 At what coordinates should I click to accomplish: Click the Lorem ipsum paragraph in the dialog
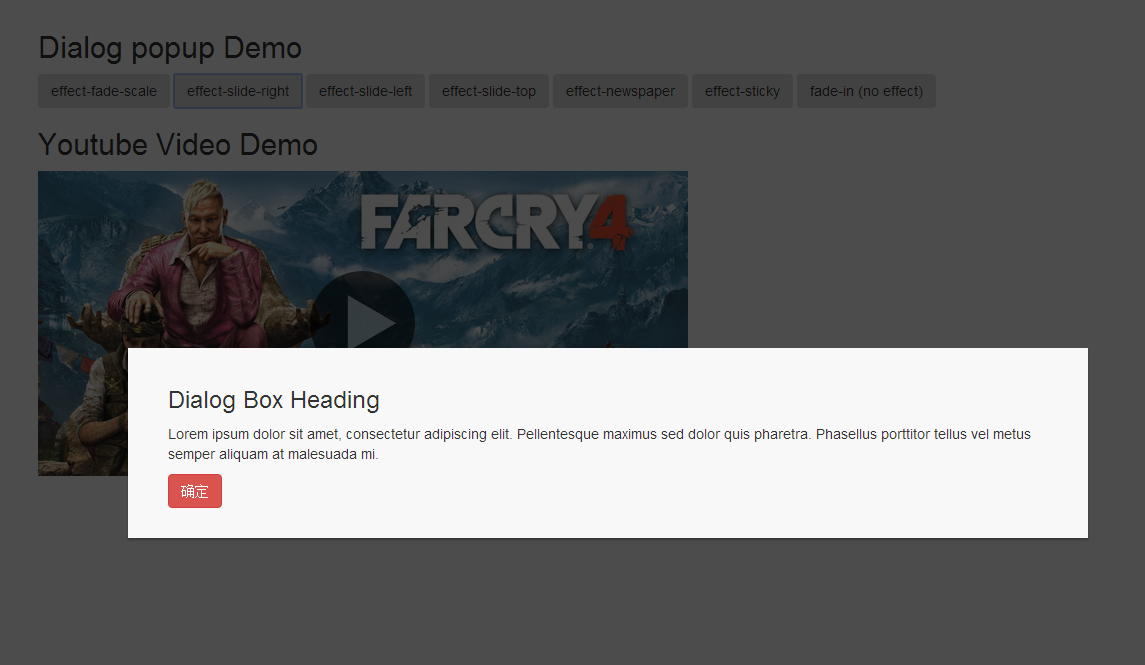(600, 444)
